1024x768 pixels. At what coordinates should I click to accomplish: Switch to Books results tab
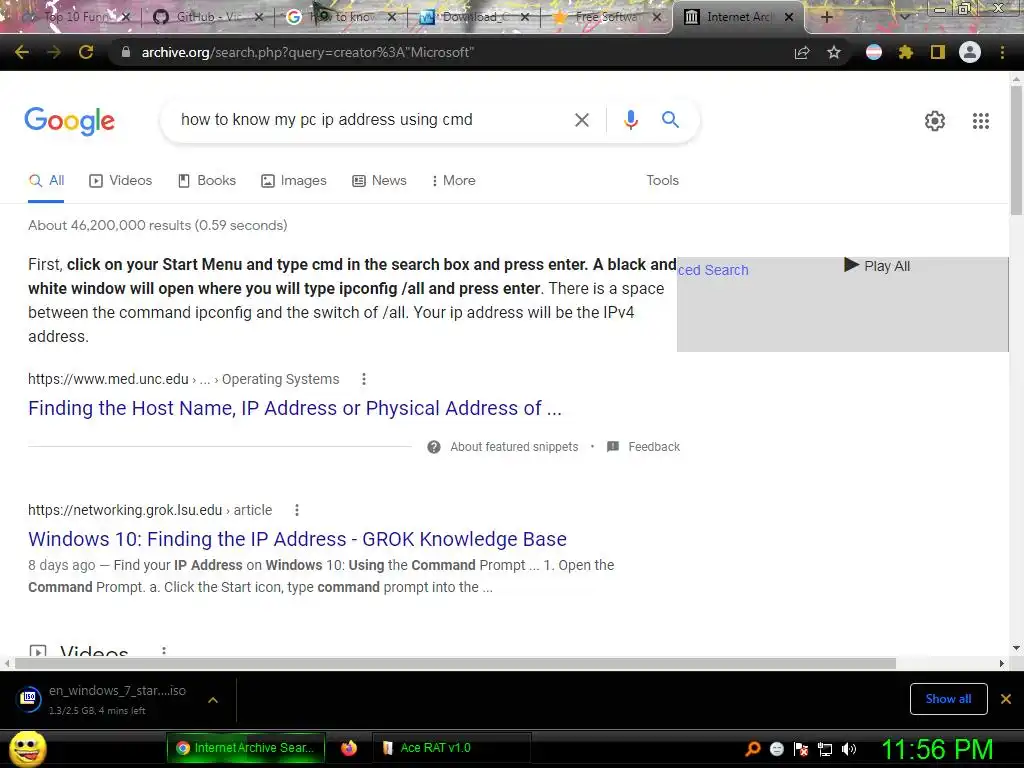point(207,181)
